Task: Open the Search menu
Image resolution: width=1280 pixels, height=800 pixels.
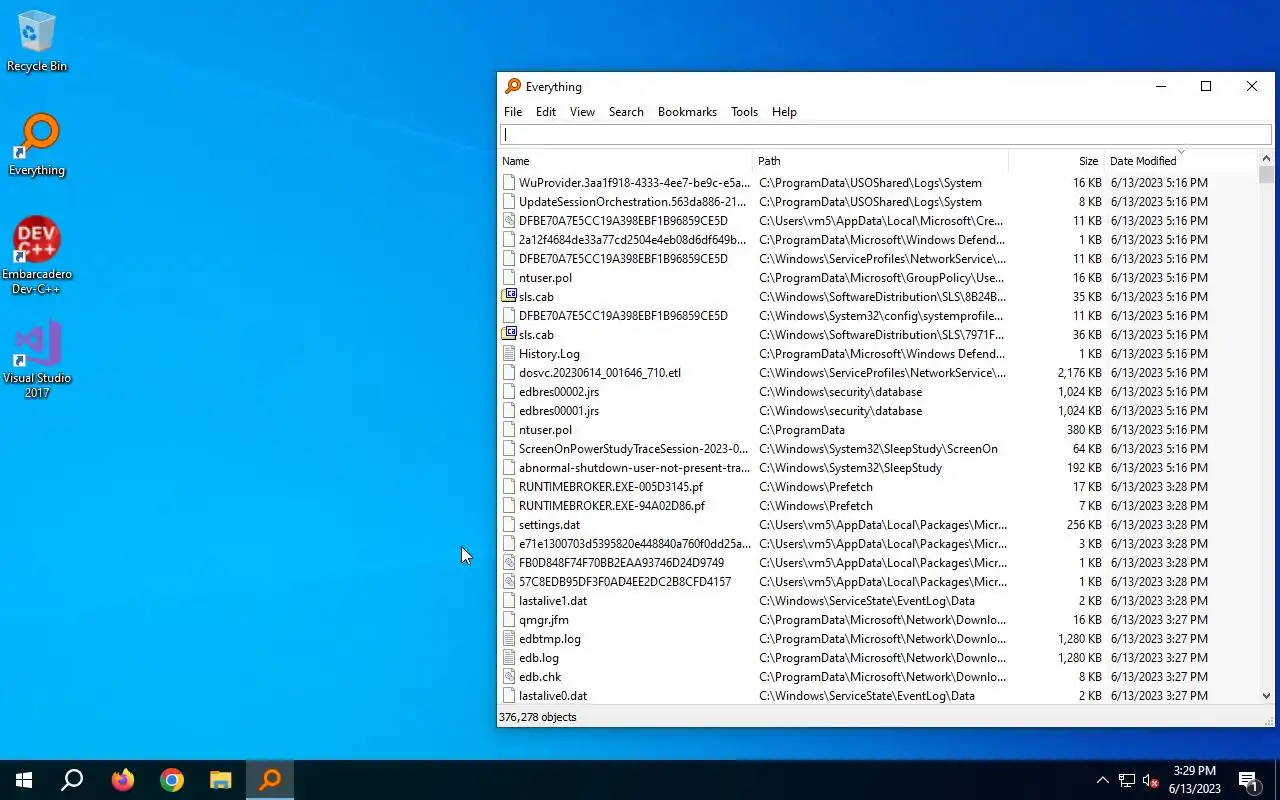Action: coord(626,112)
